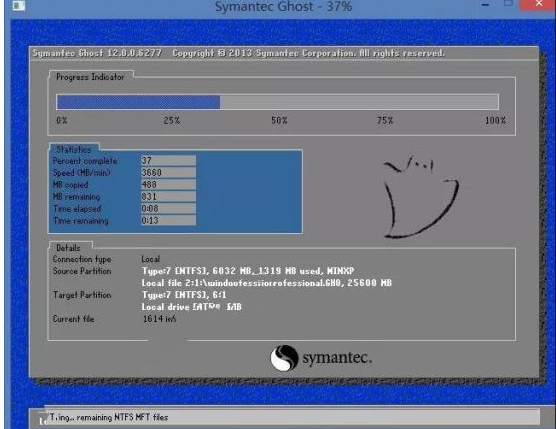Maximize the Symantec Ghost window
Screen dimensions: 556x429
pos(508,4)
